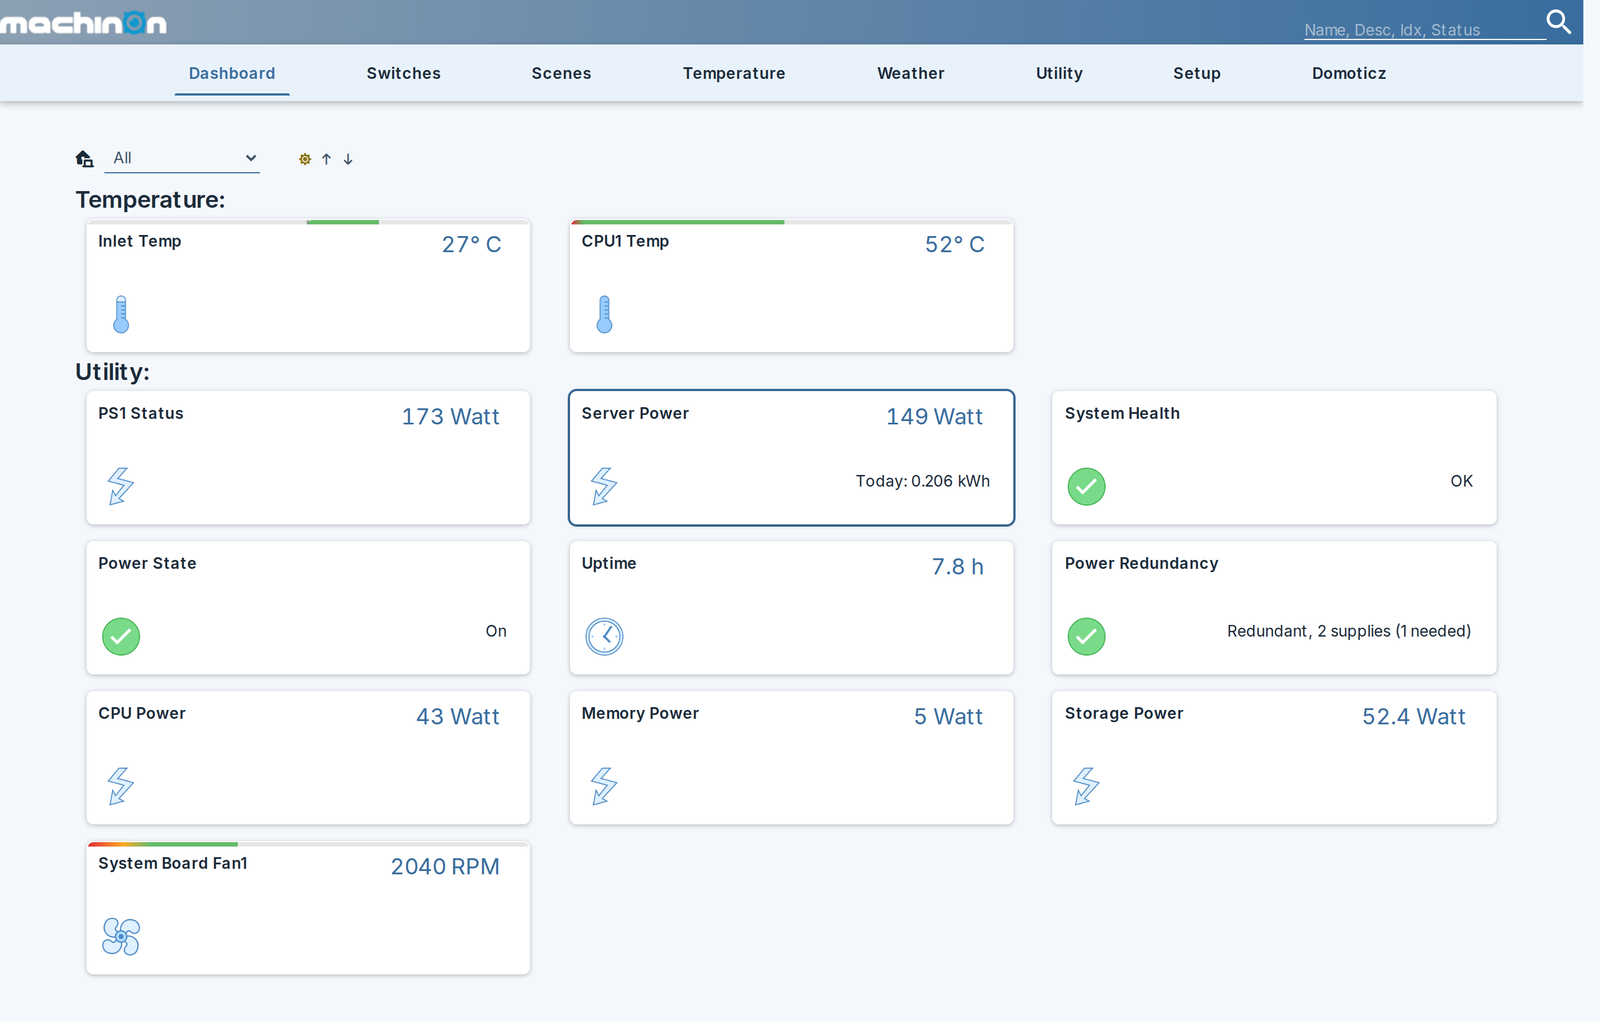Click the Temperature: section heading
The height and width of the screenshot is (1021, 1600).
pos(151,199)
